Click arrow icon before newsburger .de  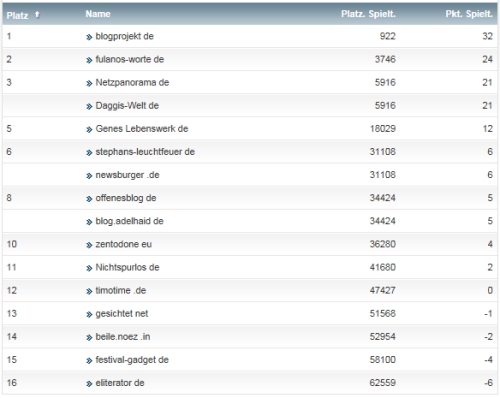pos(89,176)
